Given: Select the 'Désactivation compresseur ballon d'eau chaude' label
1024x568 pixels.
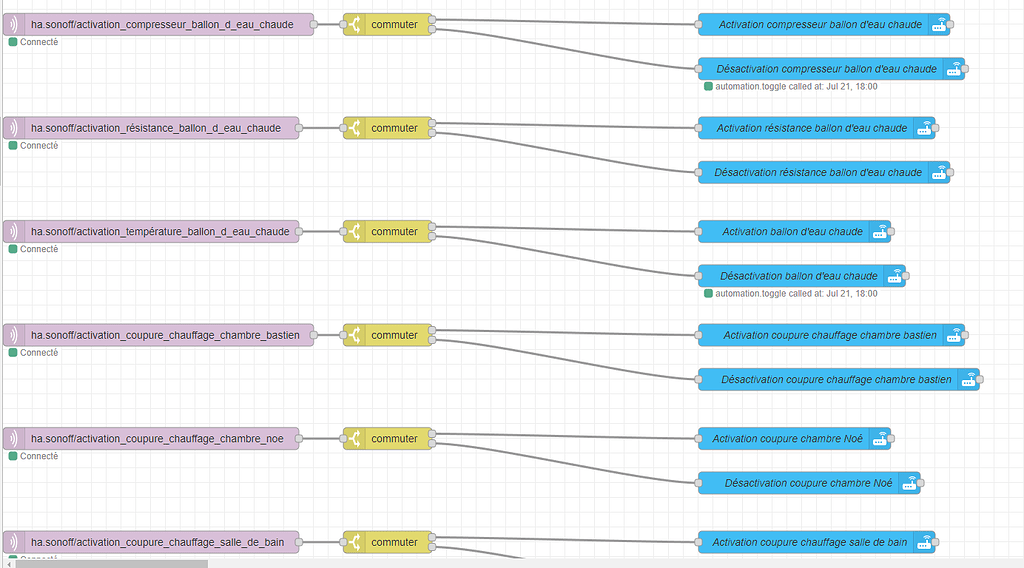Looking at the screenshot, I should (x=826, y=69).
